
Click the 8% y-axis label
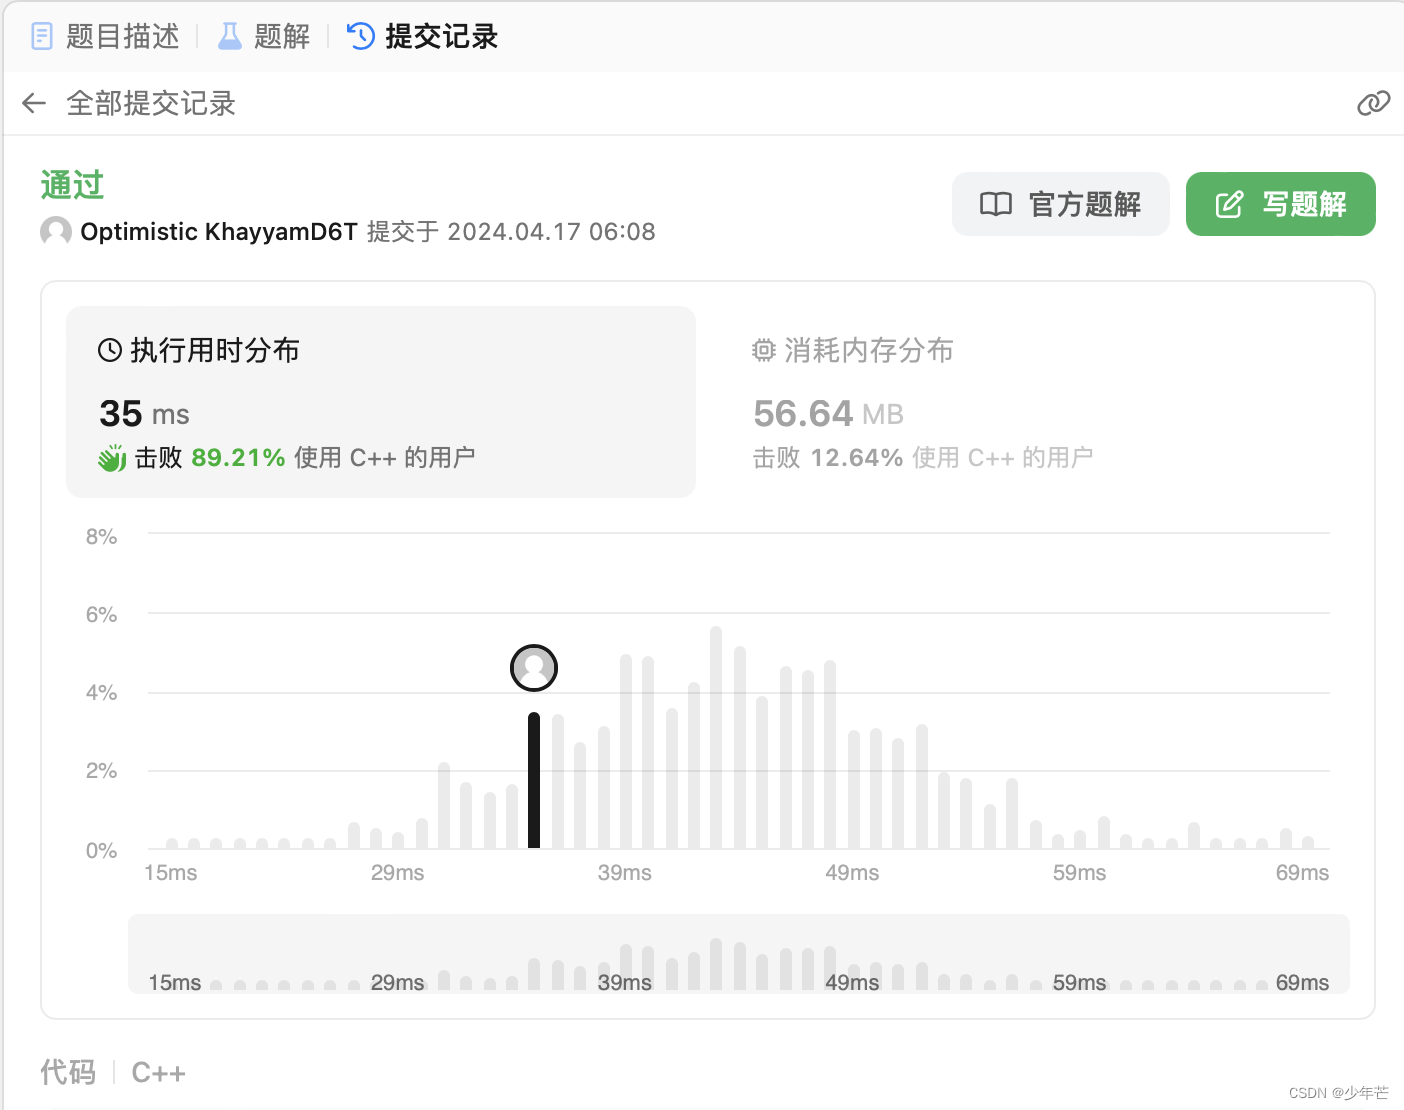(x=102, y=536)
